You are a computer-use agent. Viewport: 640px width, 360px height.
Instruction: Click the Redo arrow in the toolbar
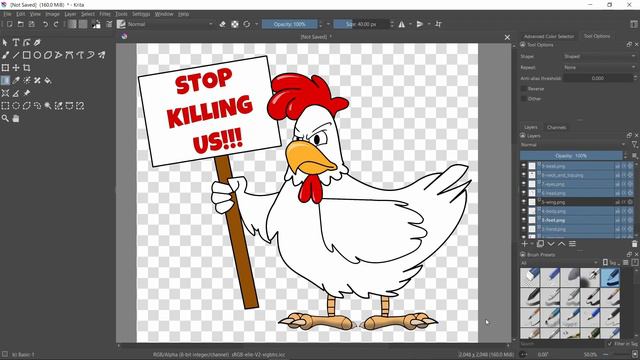click(56, 24)
